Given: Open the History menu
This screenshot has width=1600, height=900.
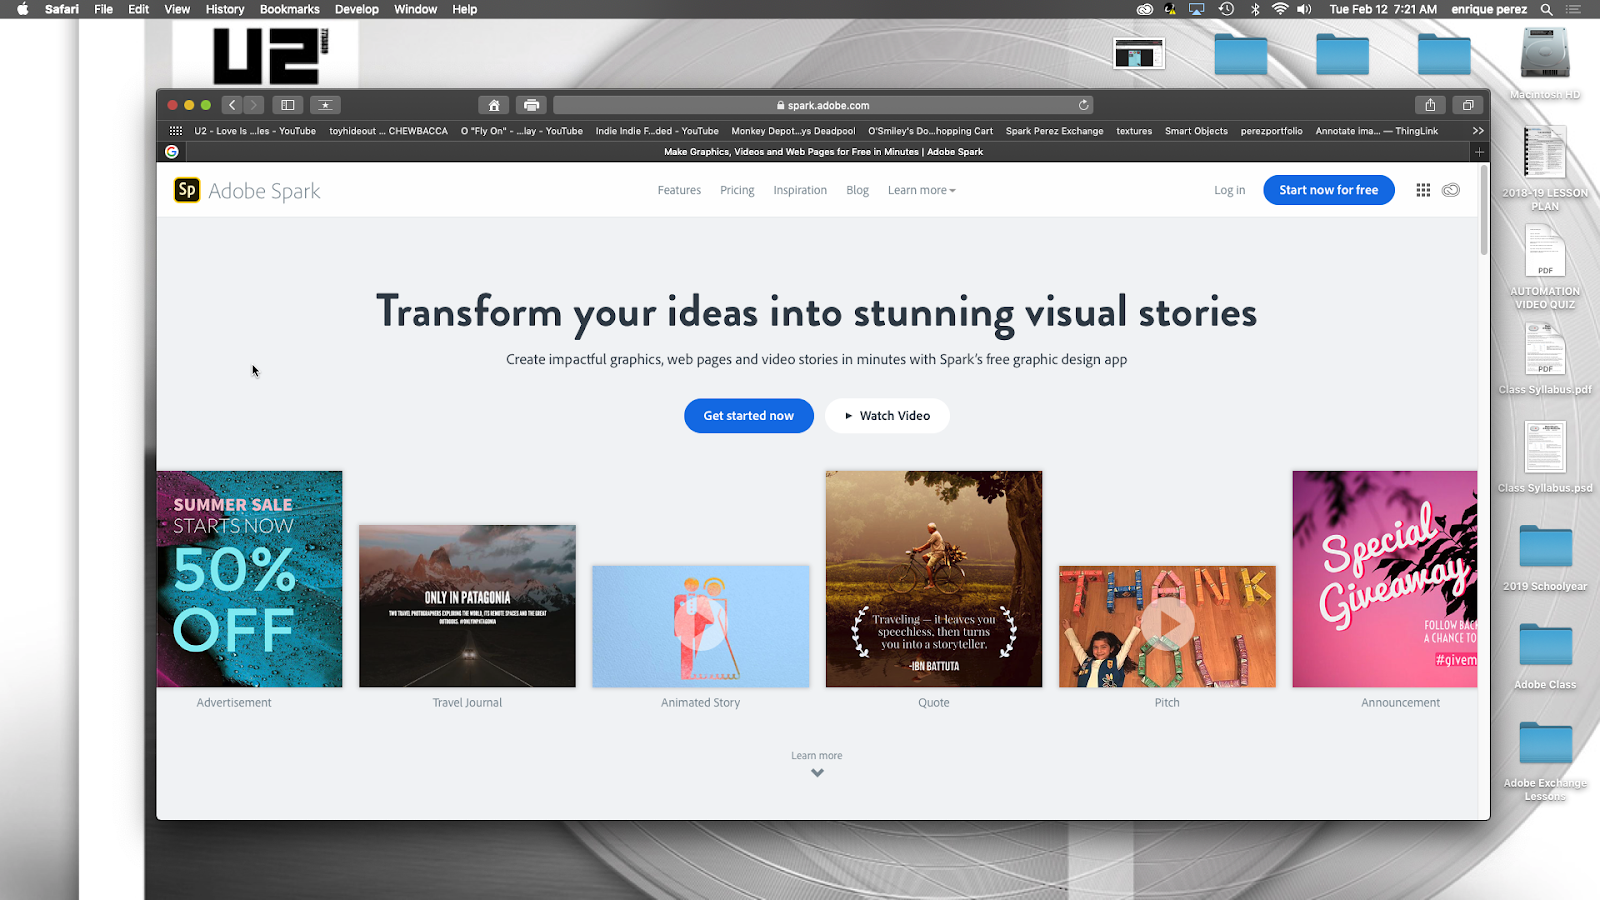Looking at the screenshot, I should (225, 9).
